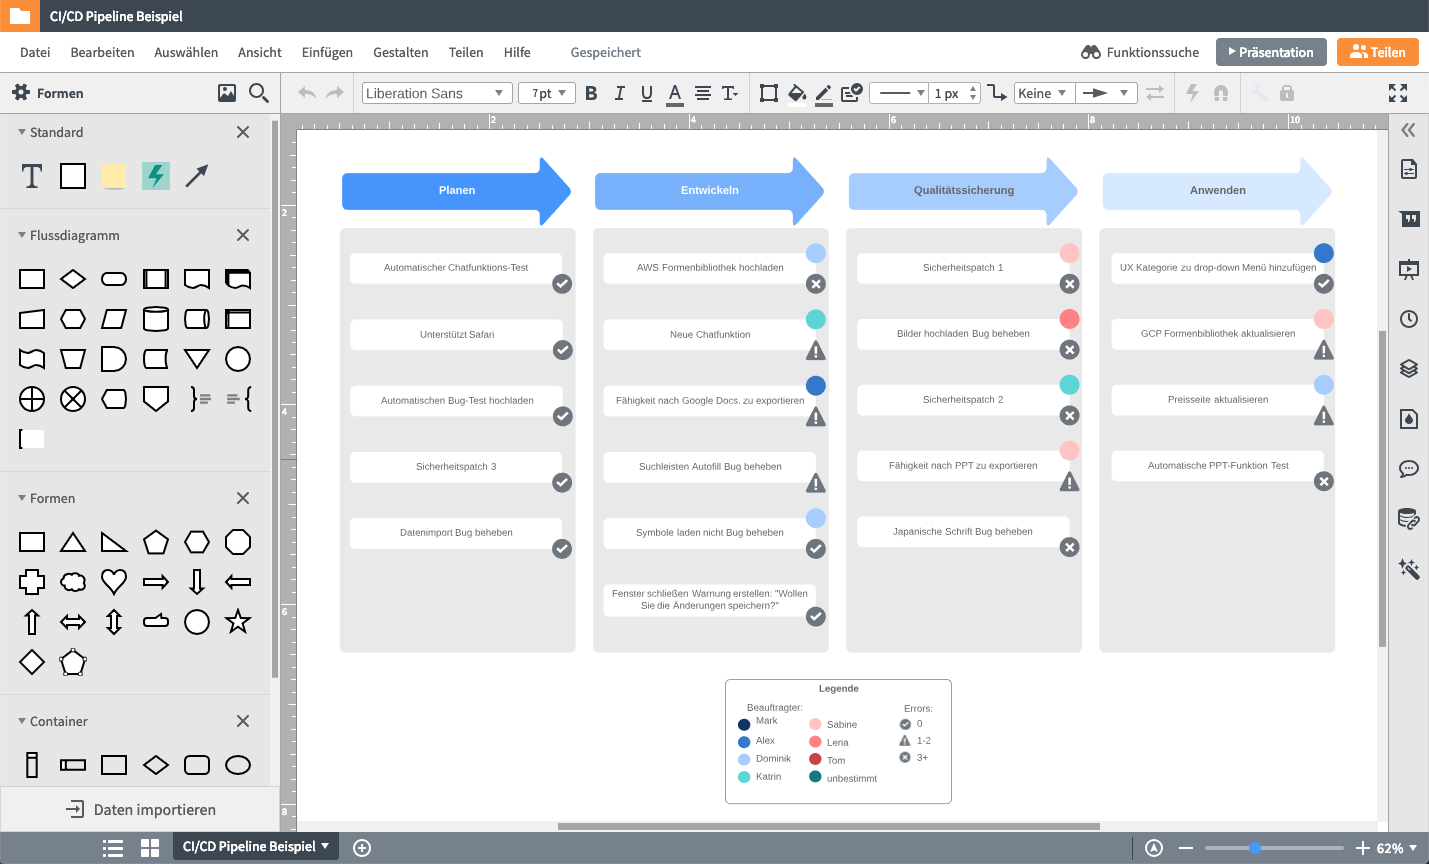Open the revision history clock icon

tap(1409, 319)
